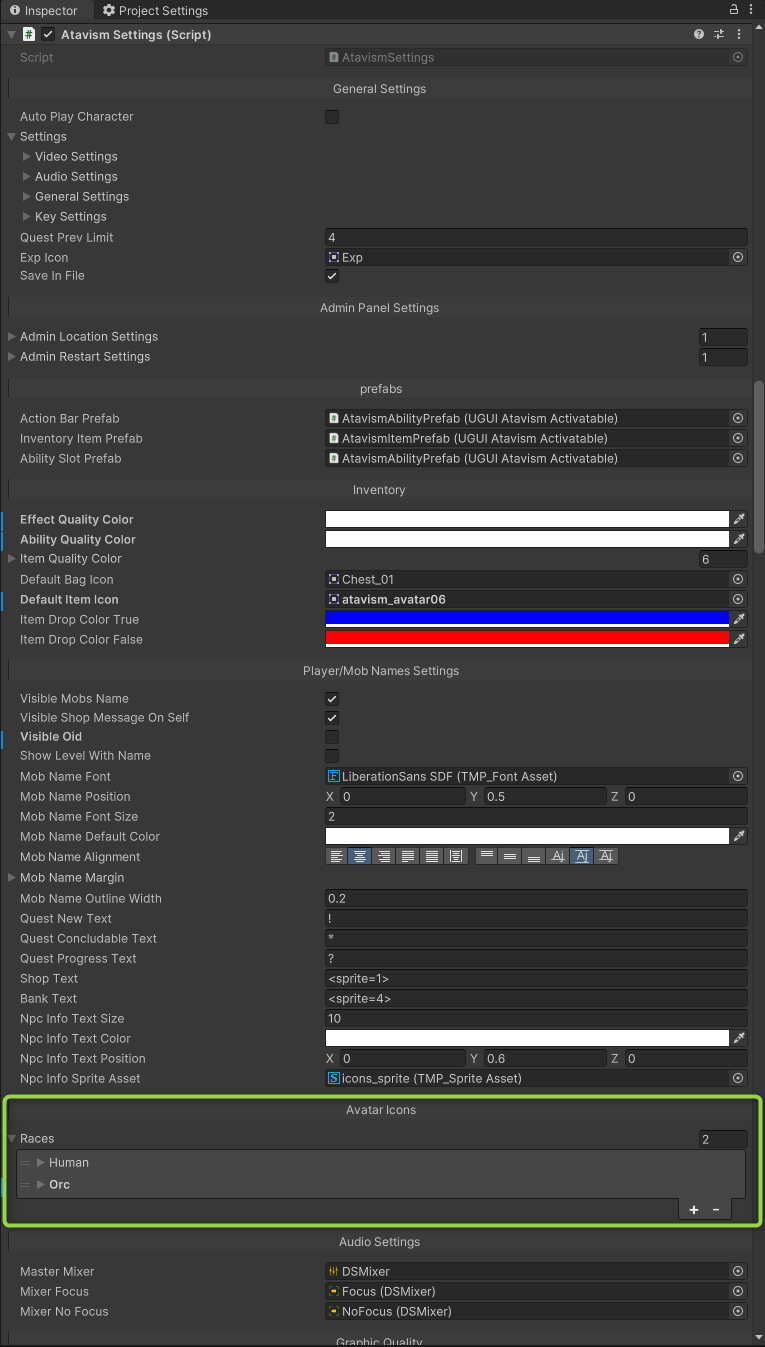Click the Item Drop Color True swatch
Image resolution: width=765 pixels, height=1347 pixels.
coord(527,619)
